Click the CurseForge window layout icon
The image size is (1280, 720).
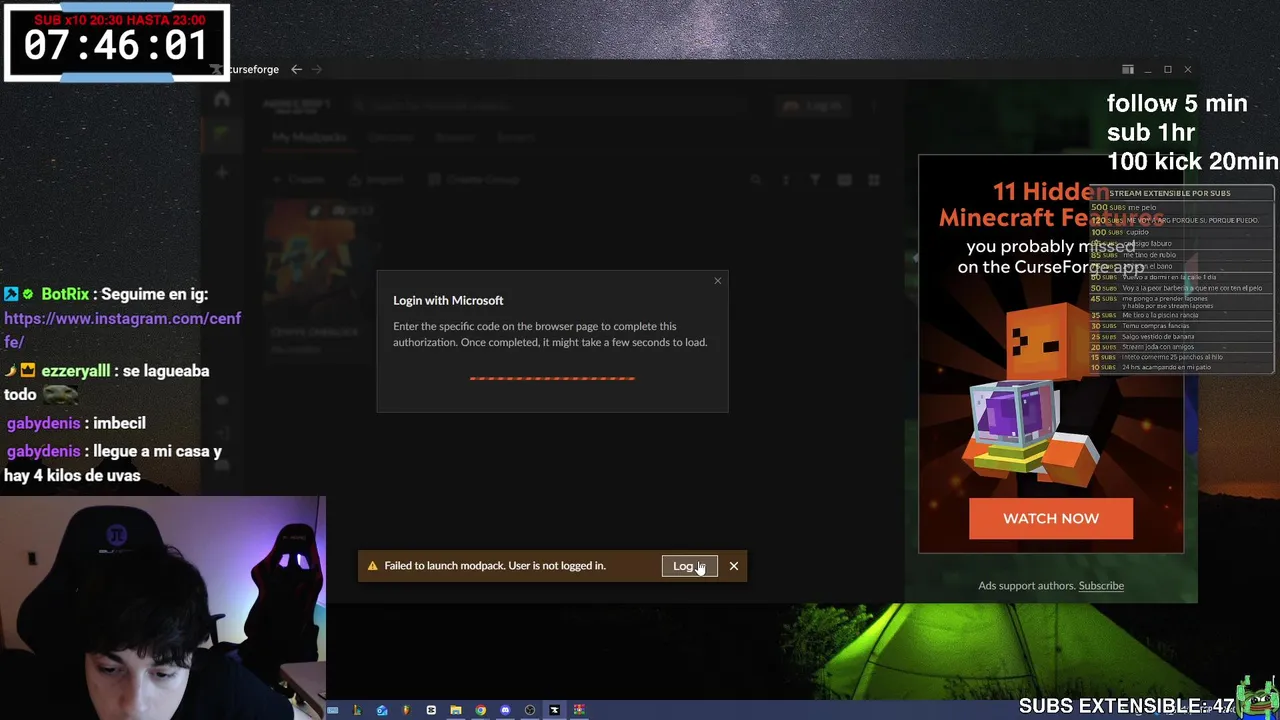(x=1128, y=70)
